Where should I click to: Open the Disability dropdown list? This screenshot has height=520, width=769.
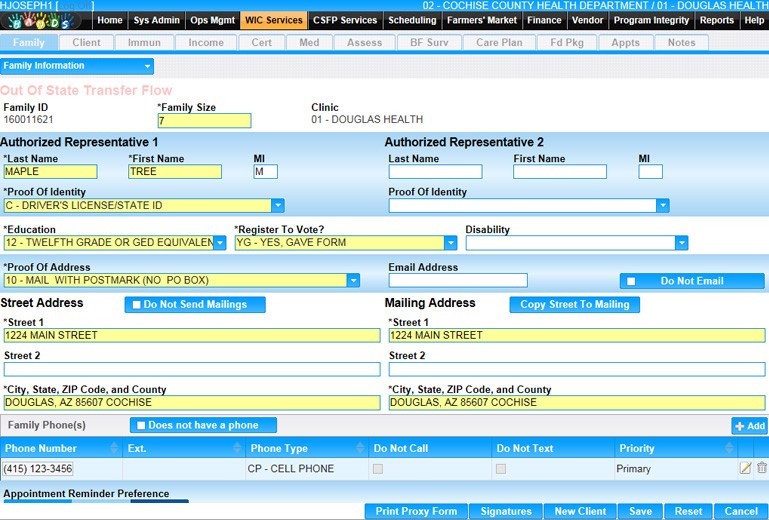(681, 243)
